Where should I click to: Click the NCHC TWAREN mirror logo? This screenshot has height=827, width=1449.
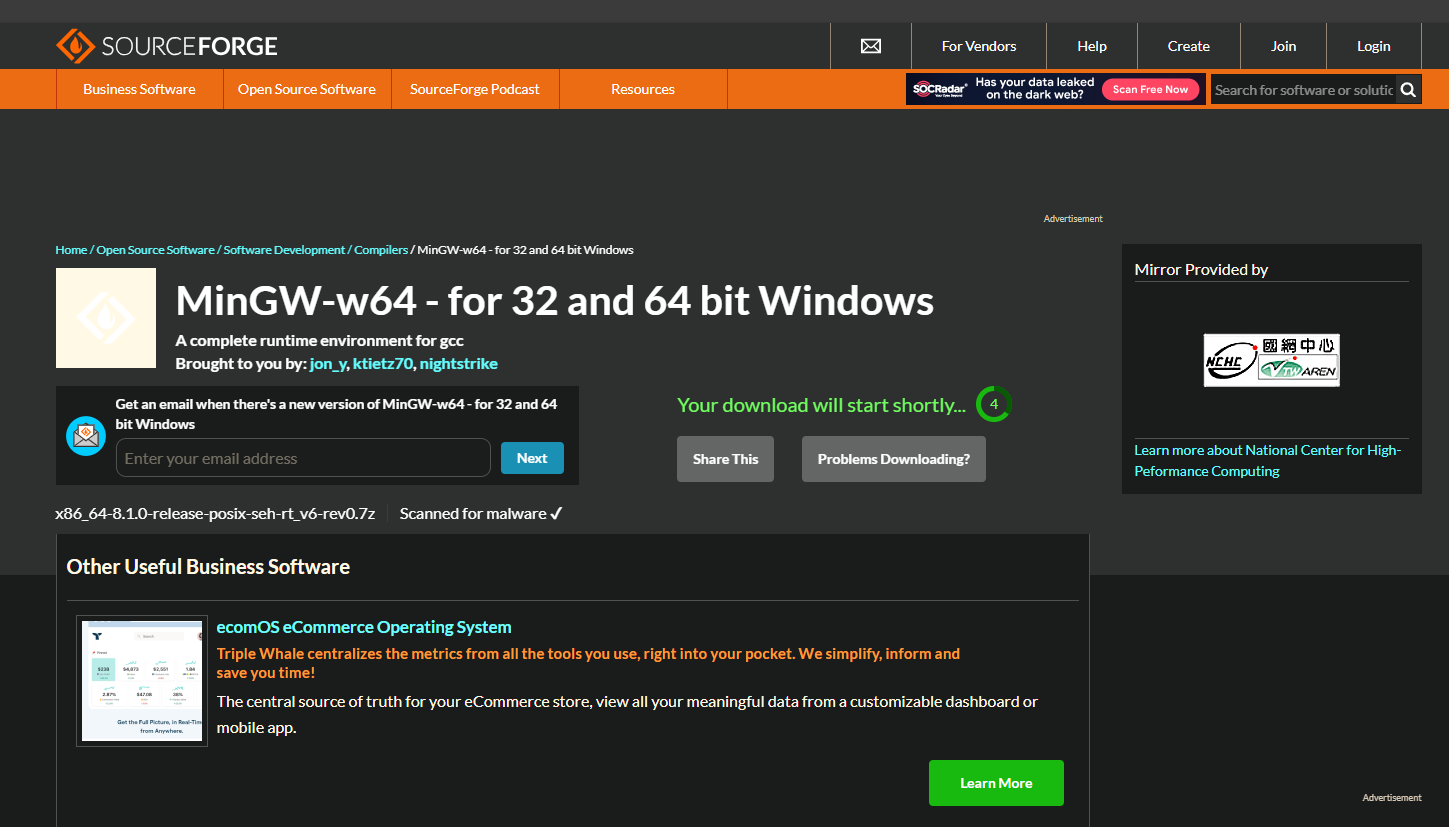point(1271,360)
